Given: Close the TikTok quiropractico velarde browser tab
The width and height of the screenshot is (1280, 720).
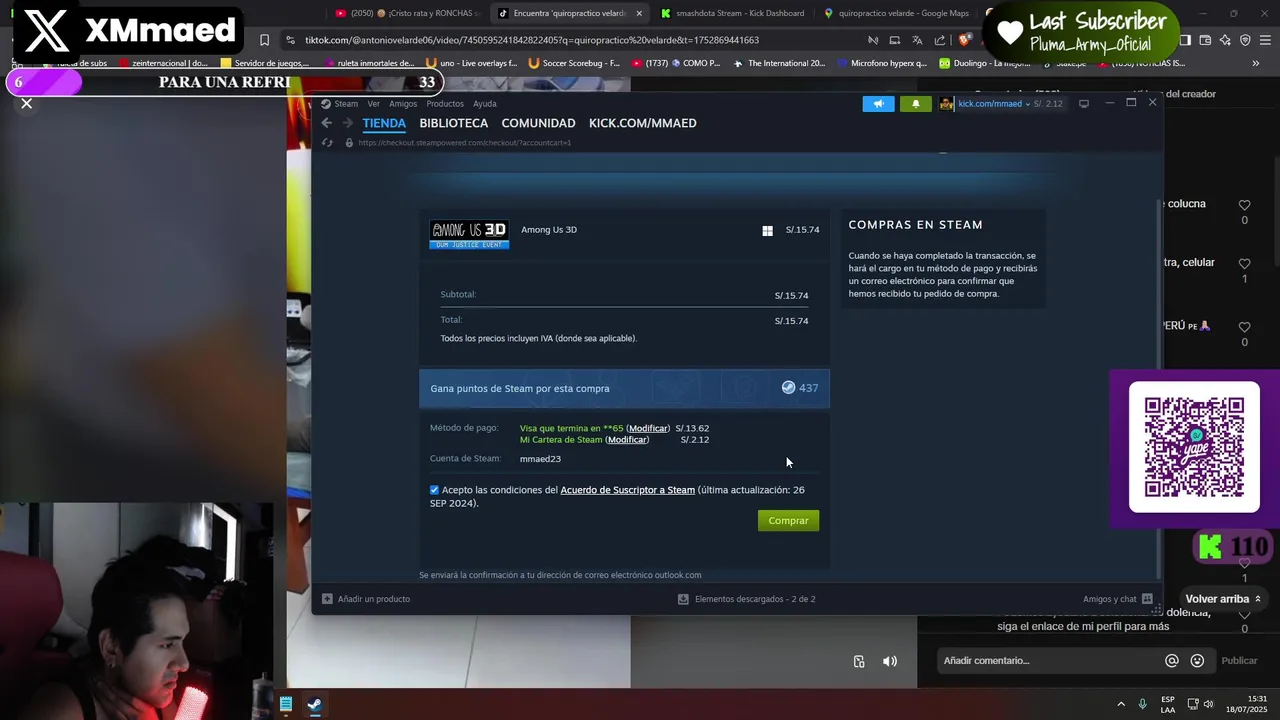Looking at the screenshot, I should [x=638, y=13].
